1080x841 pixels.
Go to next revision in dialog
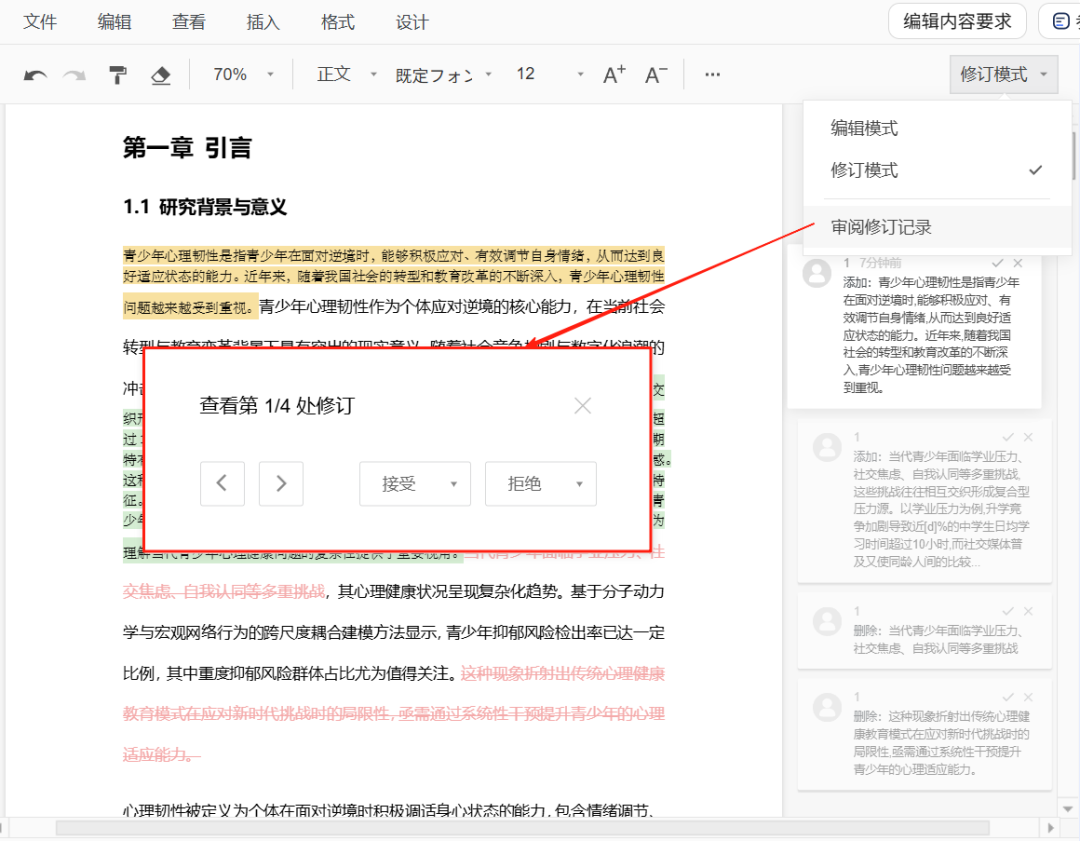click(281, 484)
